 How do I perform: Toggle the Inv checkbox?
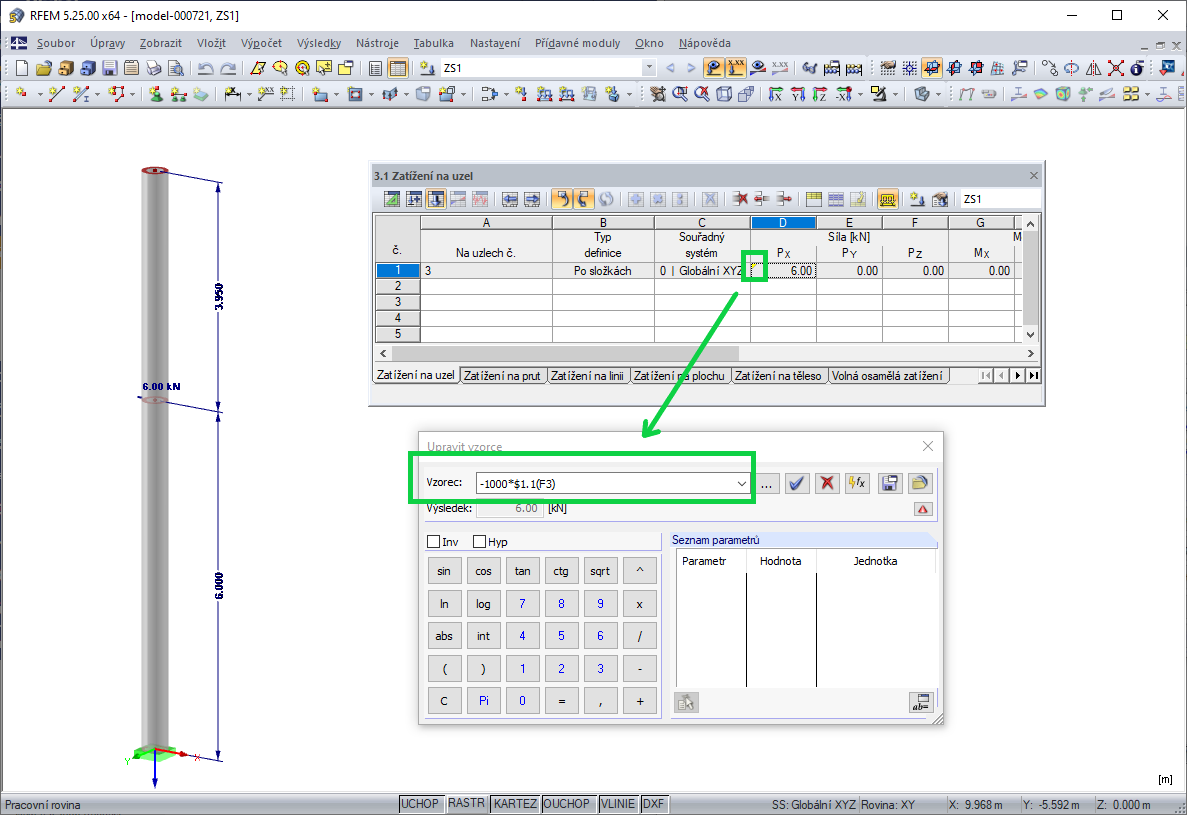coord(434,542)
